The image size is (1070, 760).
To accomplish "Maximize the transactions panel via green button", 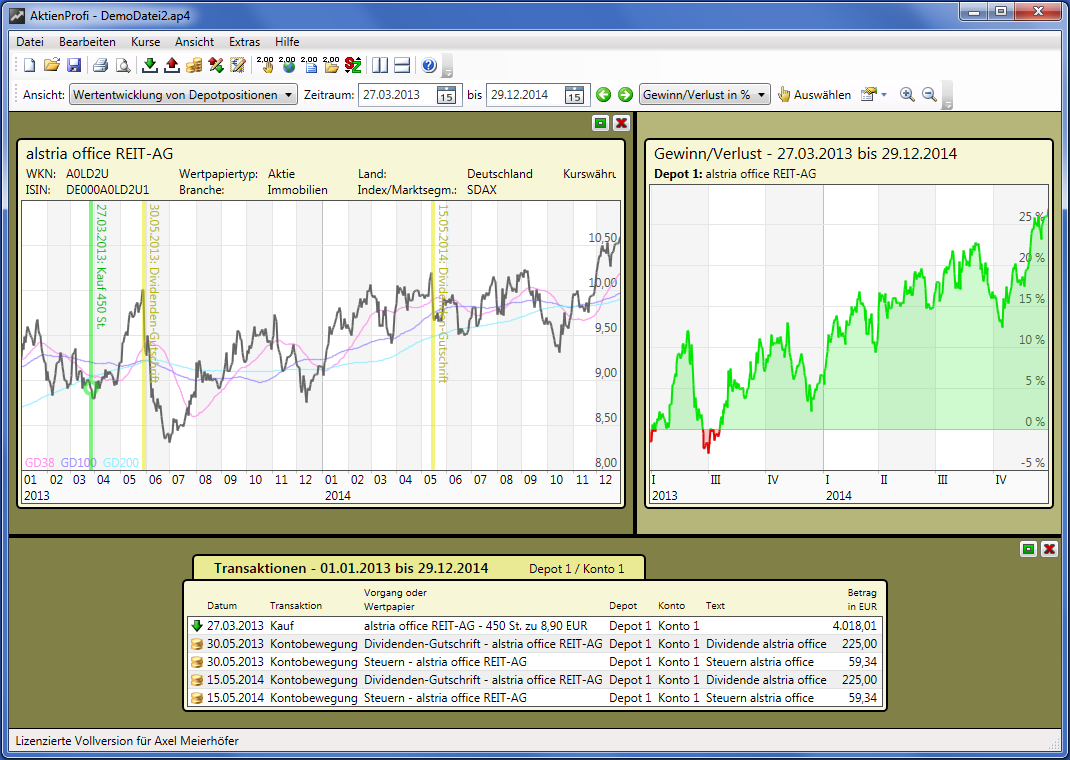I will 1028,549.
